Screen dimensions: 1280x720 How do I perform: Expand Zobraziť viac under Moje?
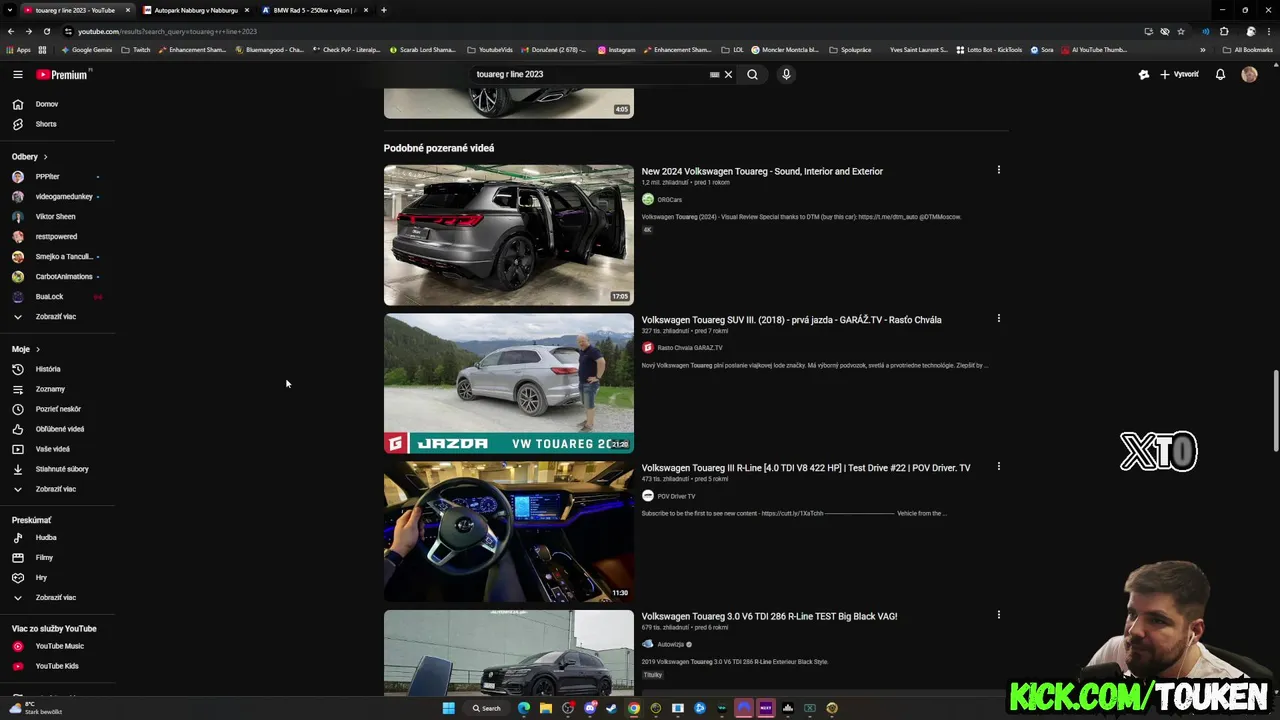[58, 489]
